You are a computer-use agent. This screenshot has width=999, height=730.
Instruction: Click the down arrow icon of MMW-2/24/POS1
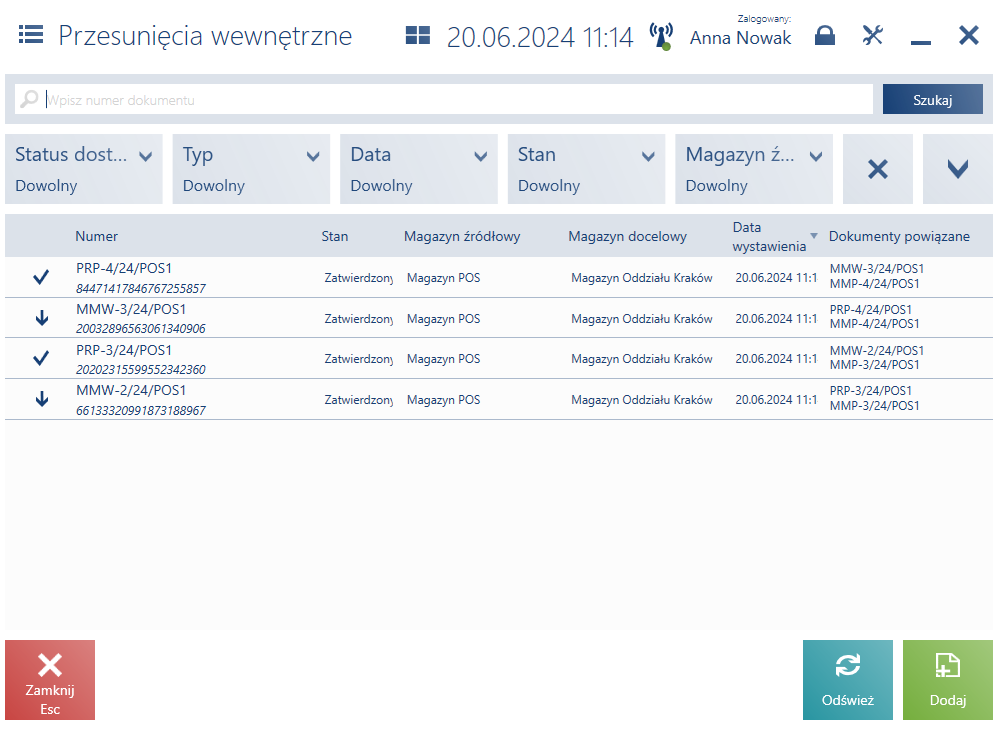41,399
